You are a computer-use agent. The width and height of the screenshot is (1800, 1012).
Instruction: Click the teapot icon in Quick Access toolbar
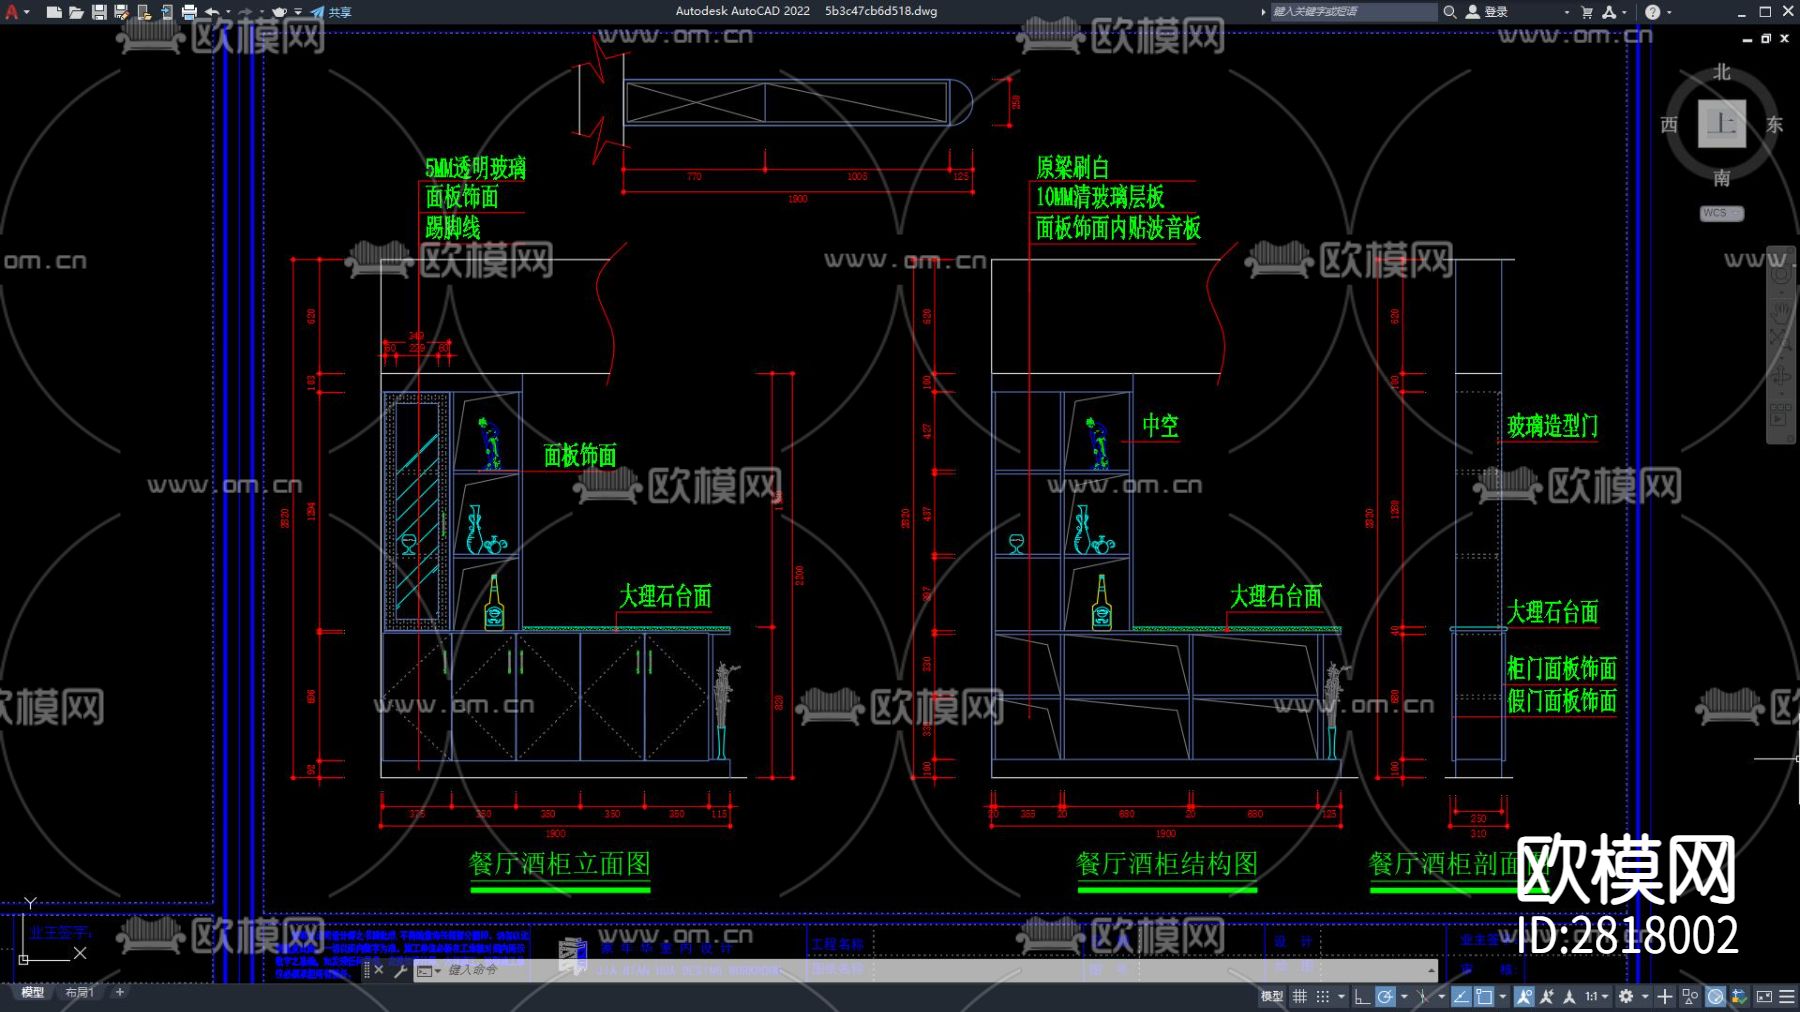click(279, 12)
